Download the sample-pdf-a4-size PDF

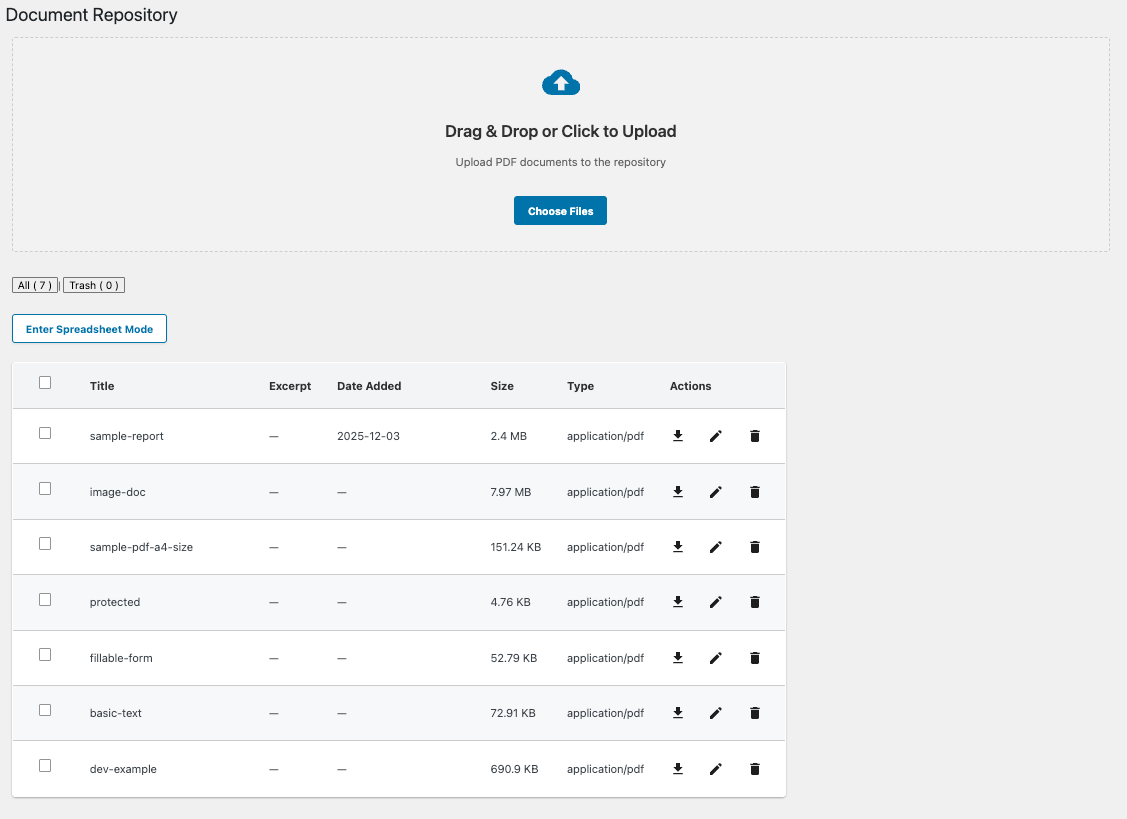click(678, 547)
